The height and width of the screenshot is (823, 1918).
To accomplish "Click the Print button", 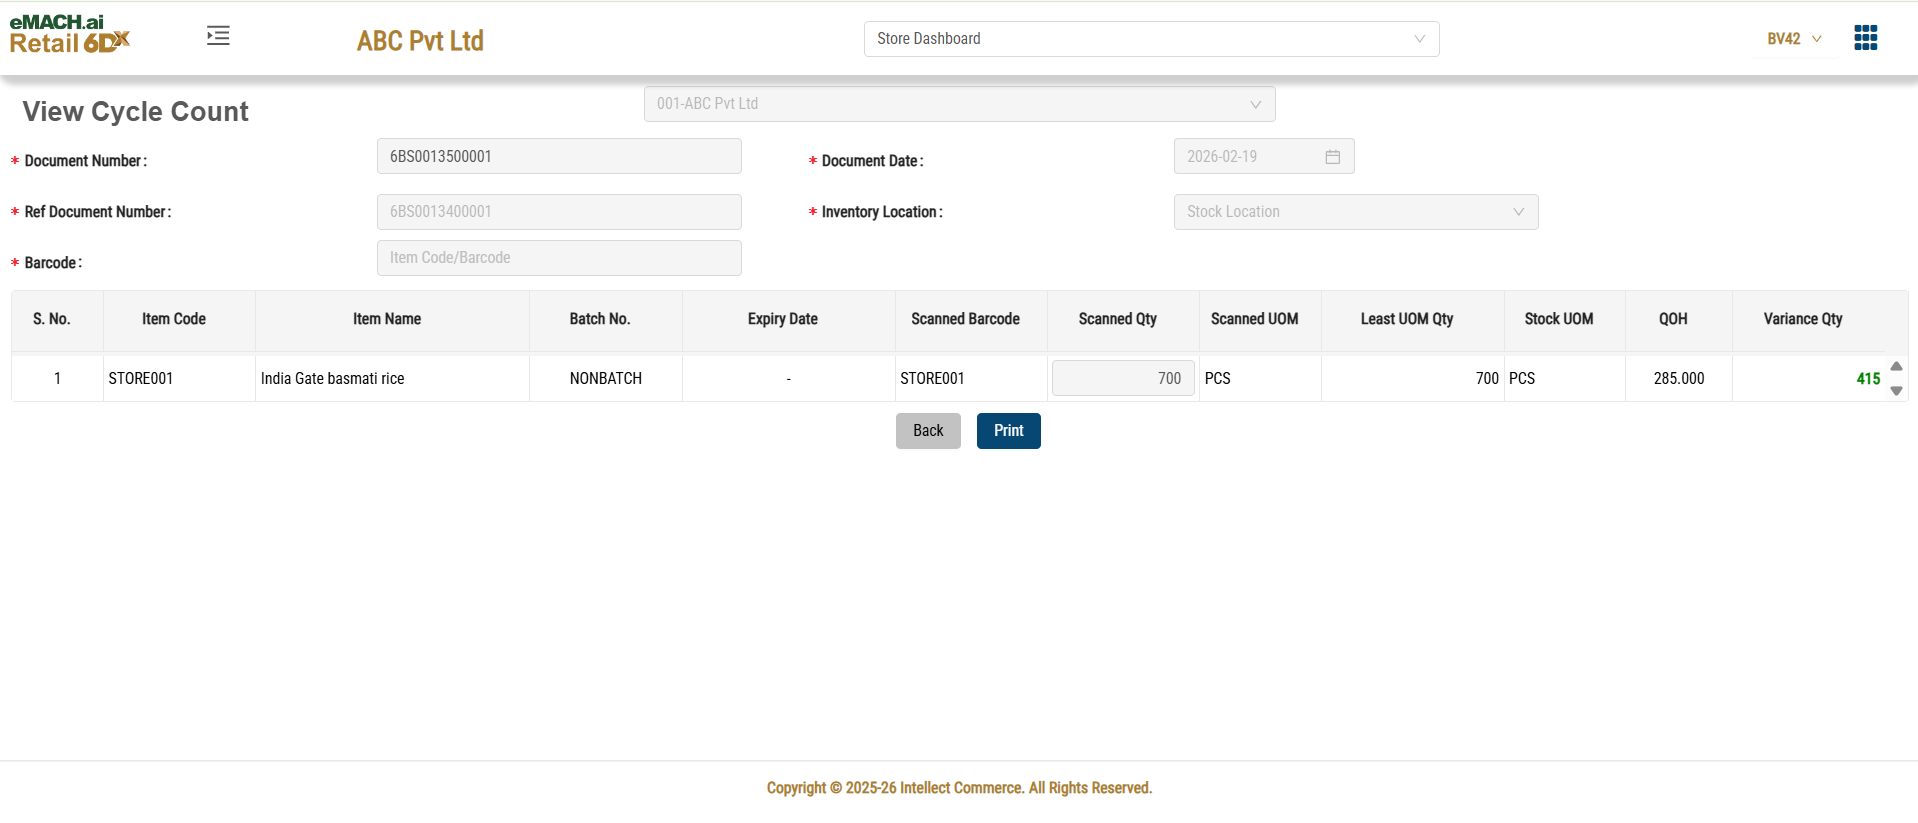I will pyautogui.click(x=1008, y=431).
